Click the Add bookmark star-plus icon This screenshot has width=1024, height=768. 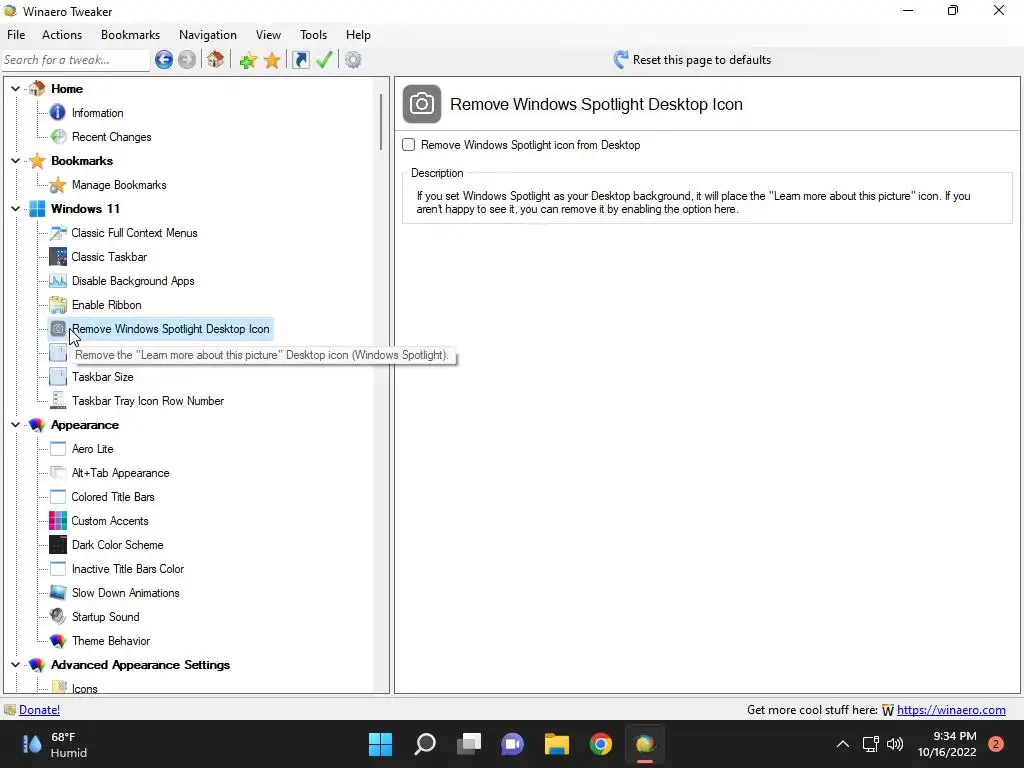248,60
